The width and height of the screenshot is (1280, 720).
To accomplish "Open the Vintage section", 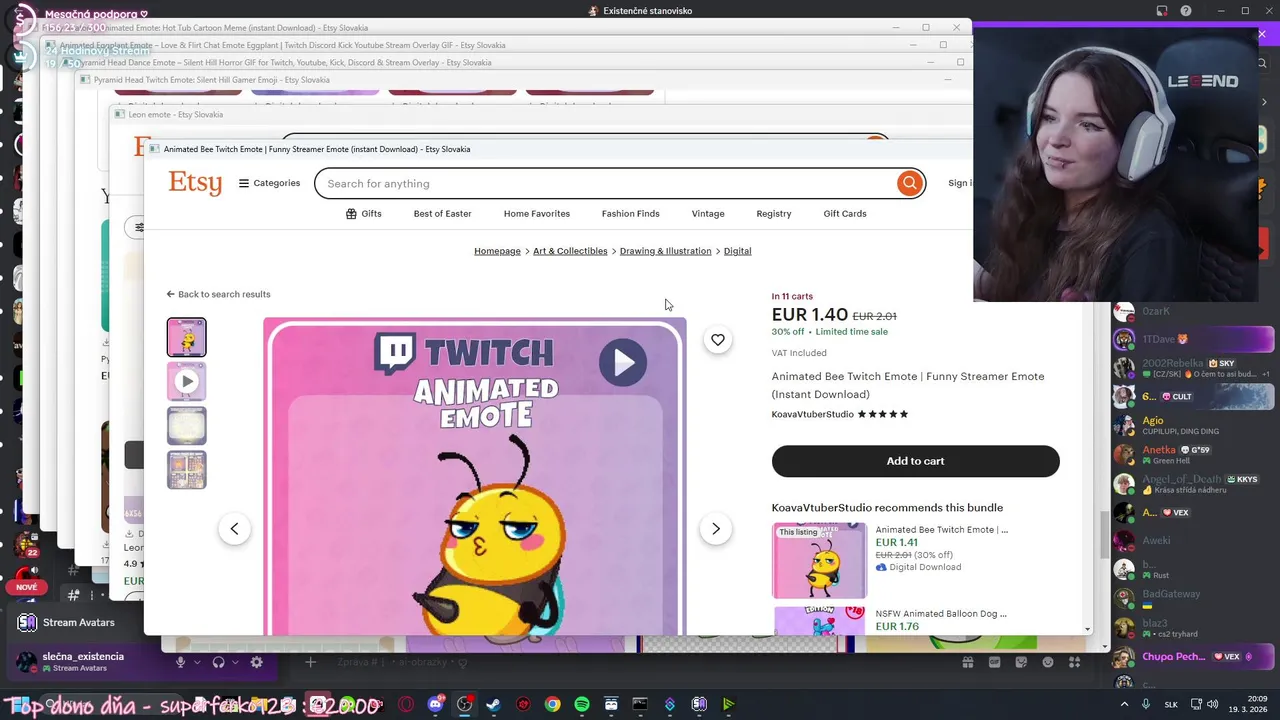I will (x=708, y=213).
